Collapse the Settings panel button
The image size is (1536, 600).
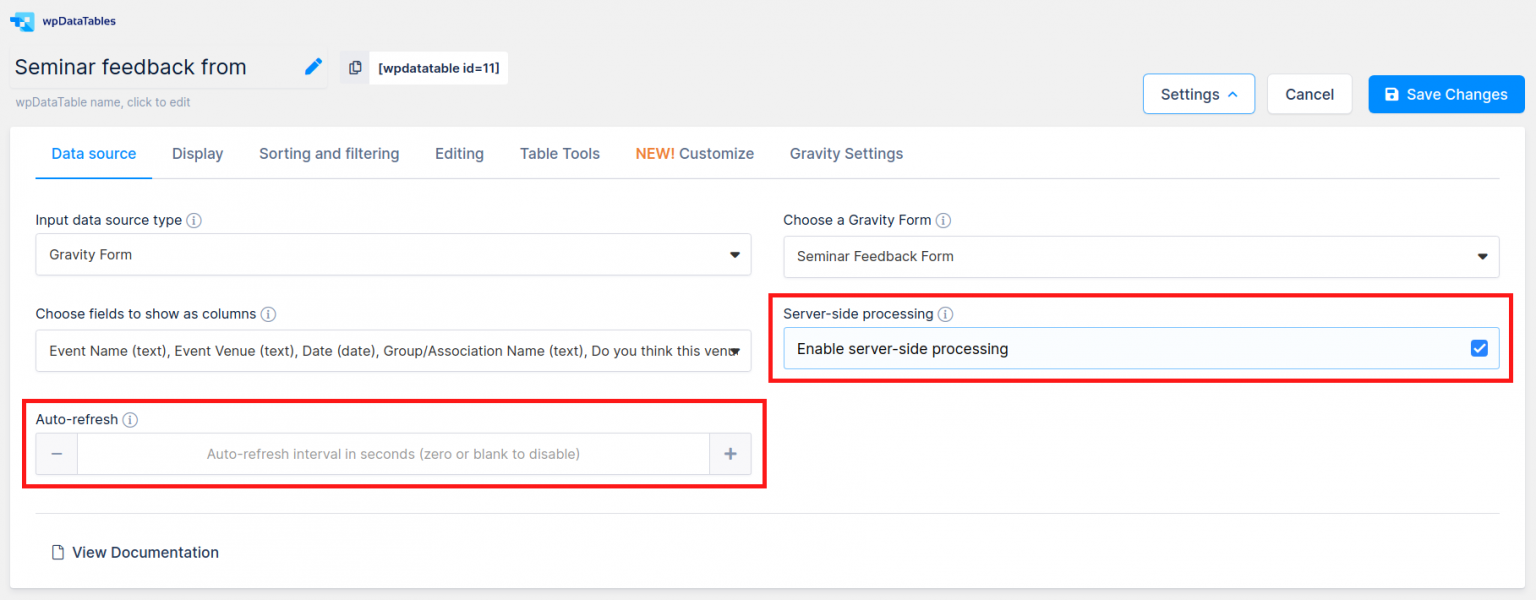click(x=1198, y=94)
